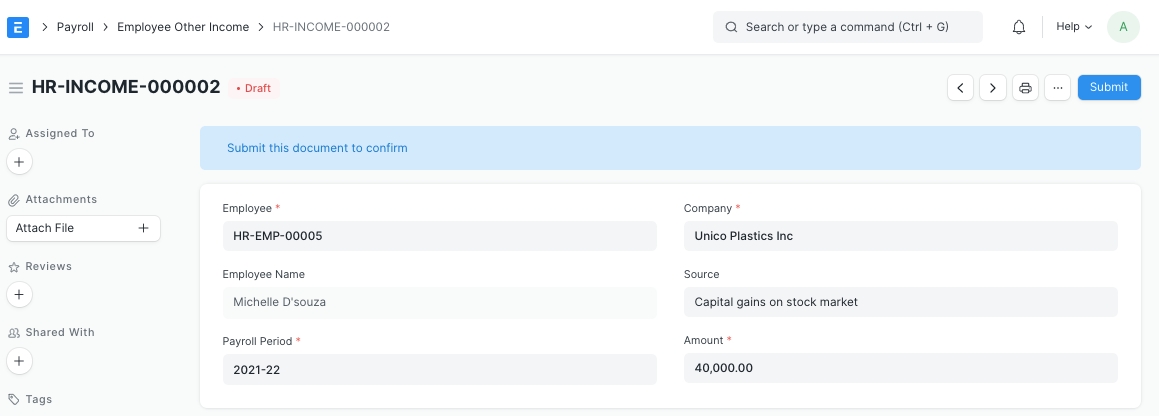Print this document using printer icon

coord(1025,88)
